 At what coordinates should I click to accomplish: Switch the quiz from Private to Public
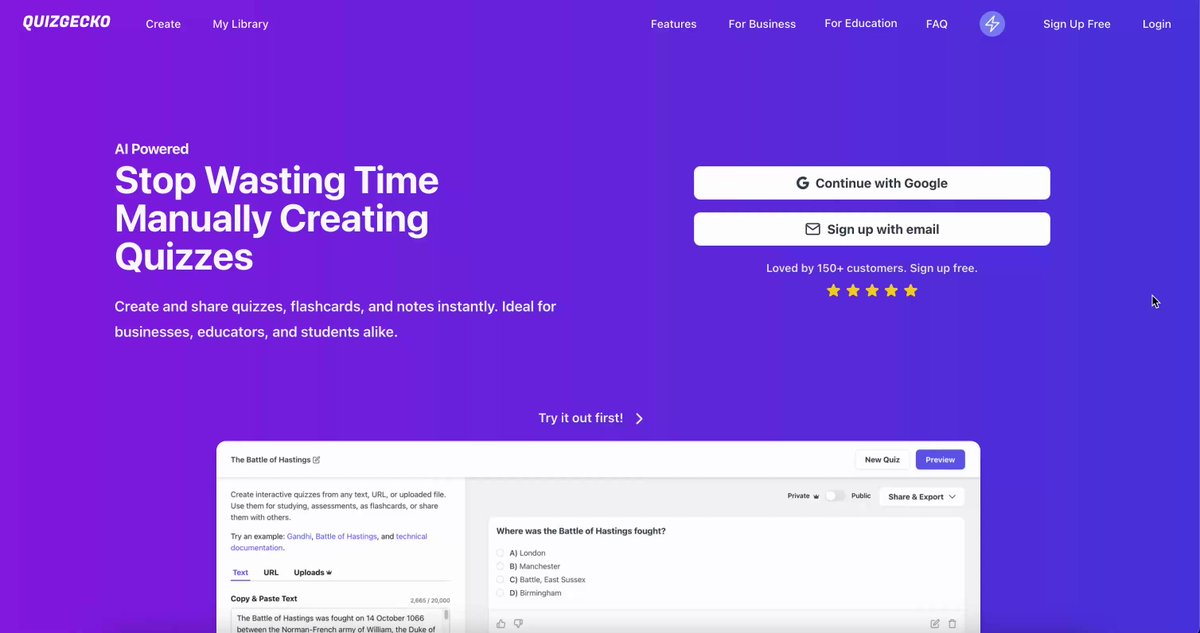click(835, 495)
